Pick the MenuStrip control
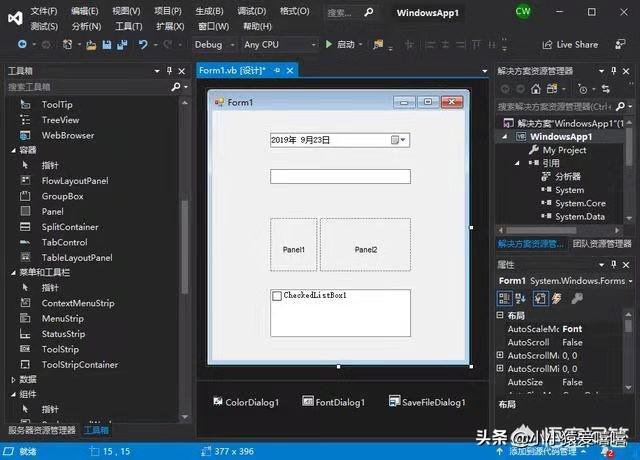 pos(62,318)
